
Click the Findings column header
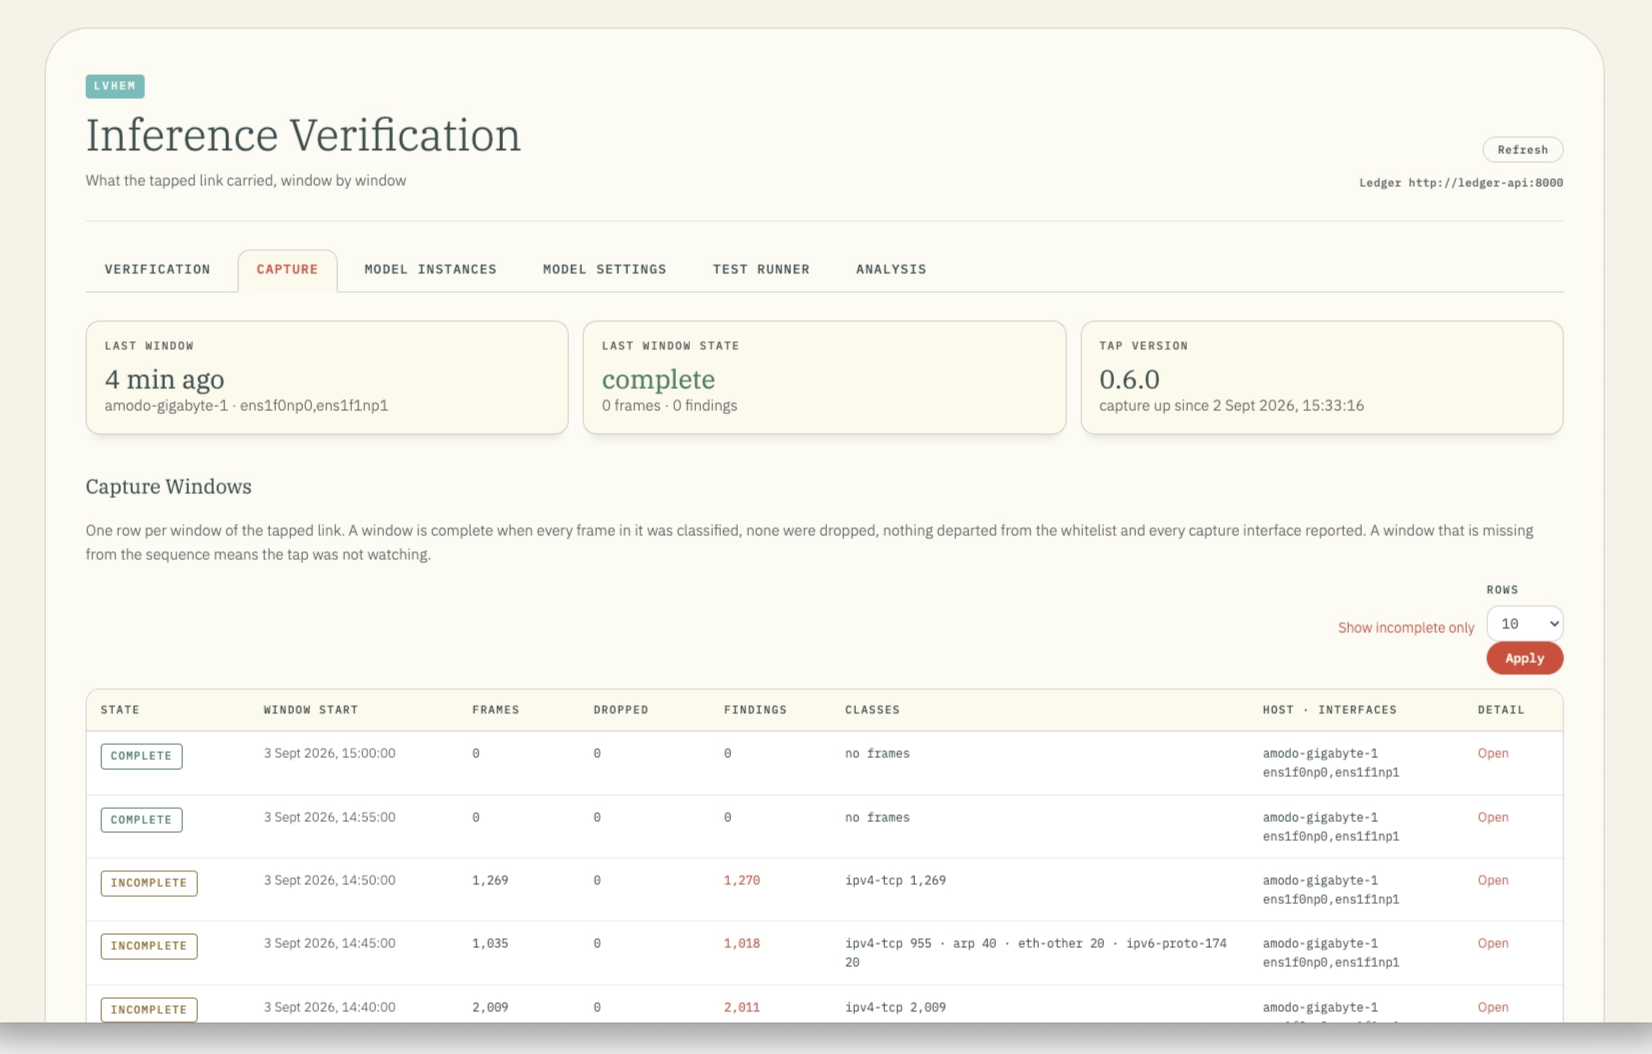click(755, 710)
